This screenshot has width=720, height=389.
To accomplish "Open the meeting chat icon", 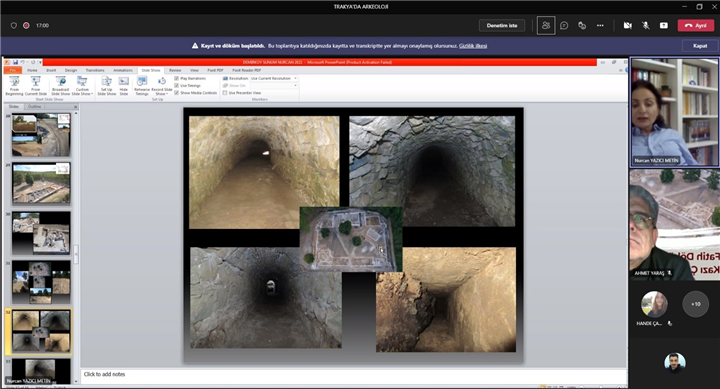I will 564,26.
